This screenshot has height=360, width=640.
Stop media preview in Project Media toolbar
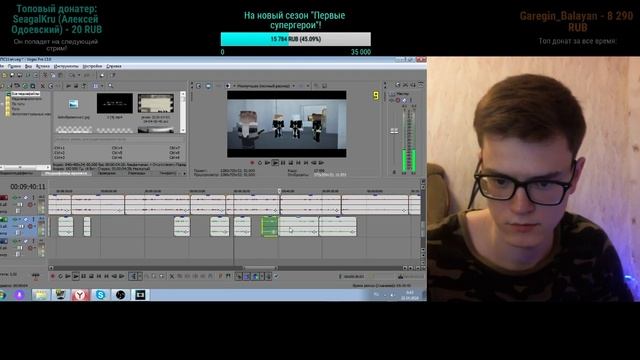(x=76, y=86)
